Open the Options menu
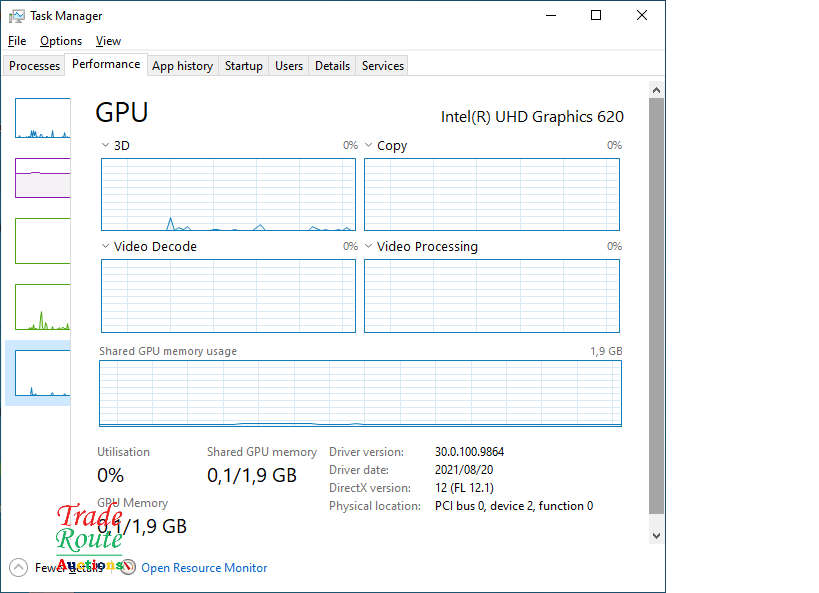This screenshot has height=593, width=819. coord(61,41)
